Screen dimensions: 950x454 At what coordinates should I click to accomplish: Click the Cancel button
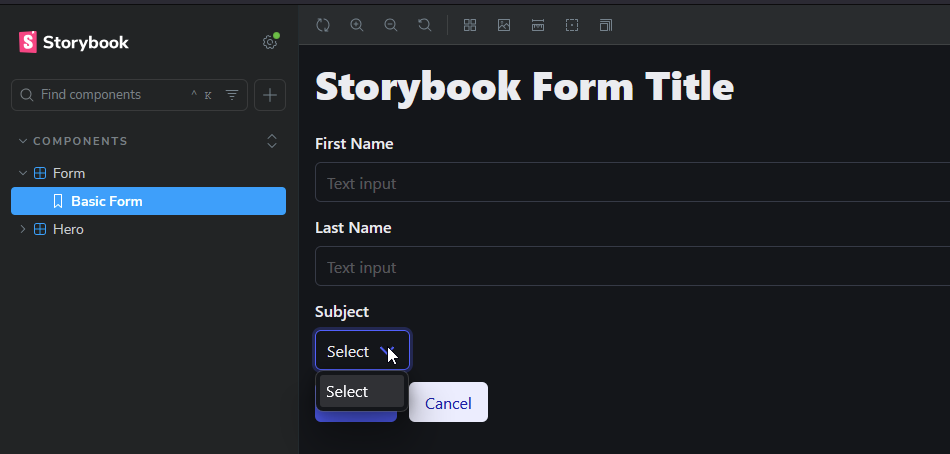(x=448, y=402)
